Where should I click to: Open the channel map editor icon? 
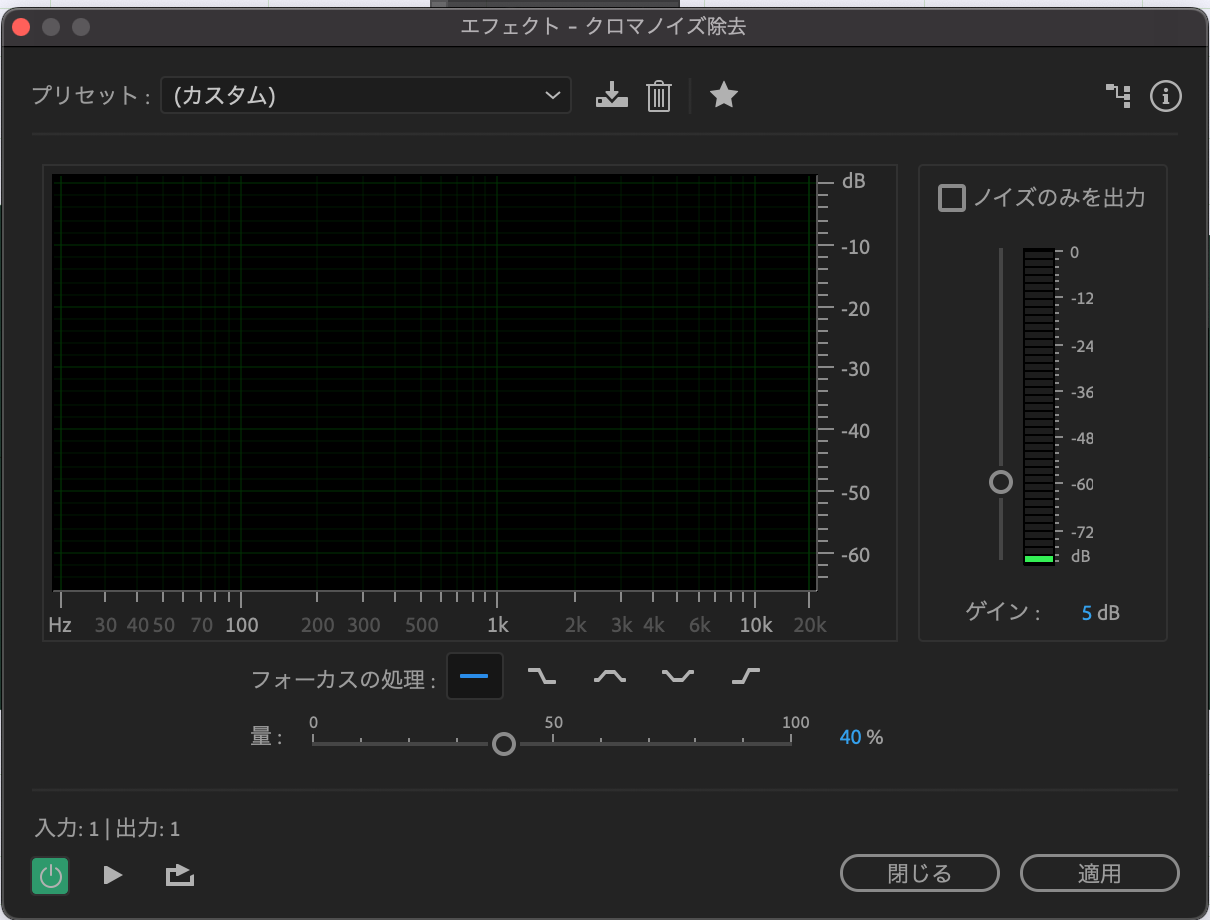pos(1118,96)
